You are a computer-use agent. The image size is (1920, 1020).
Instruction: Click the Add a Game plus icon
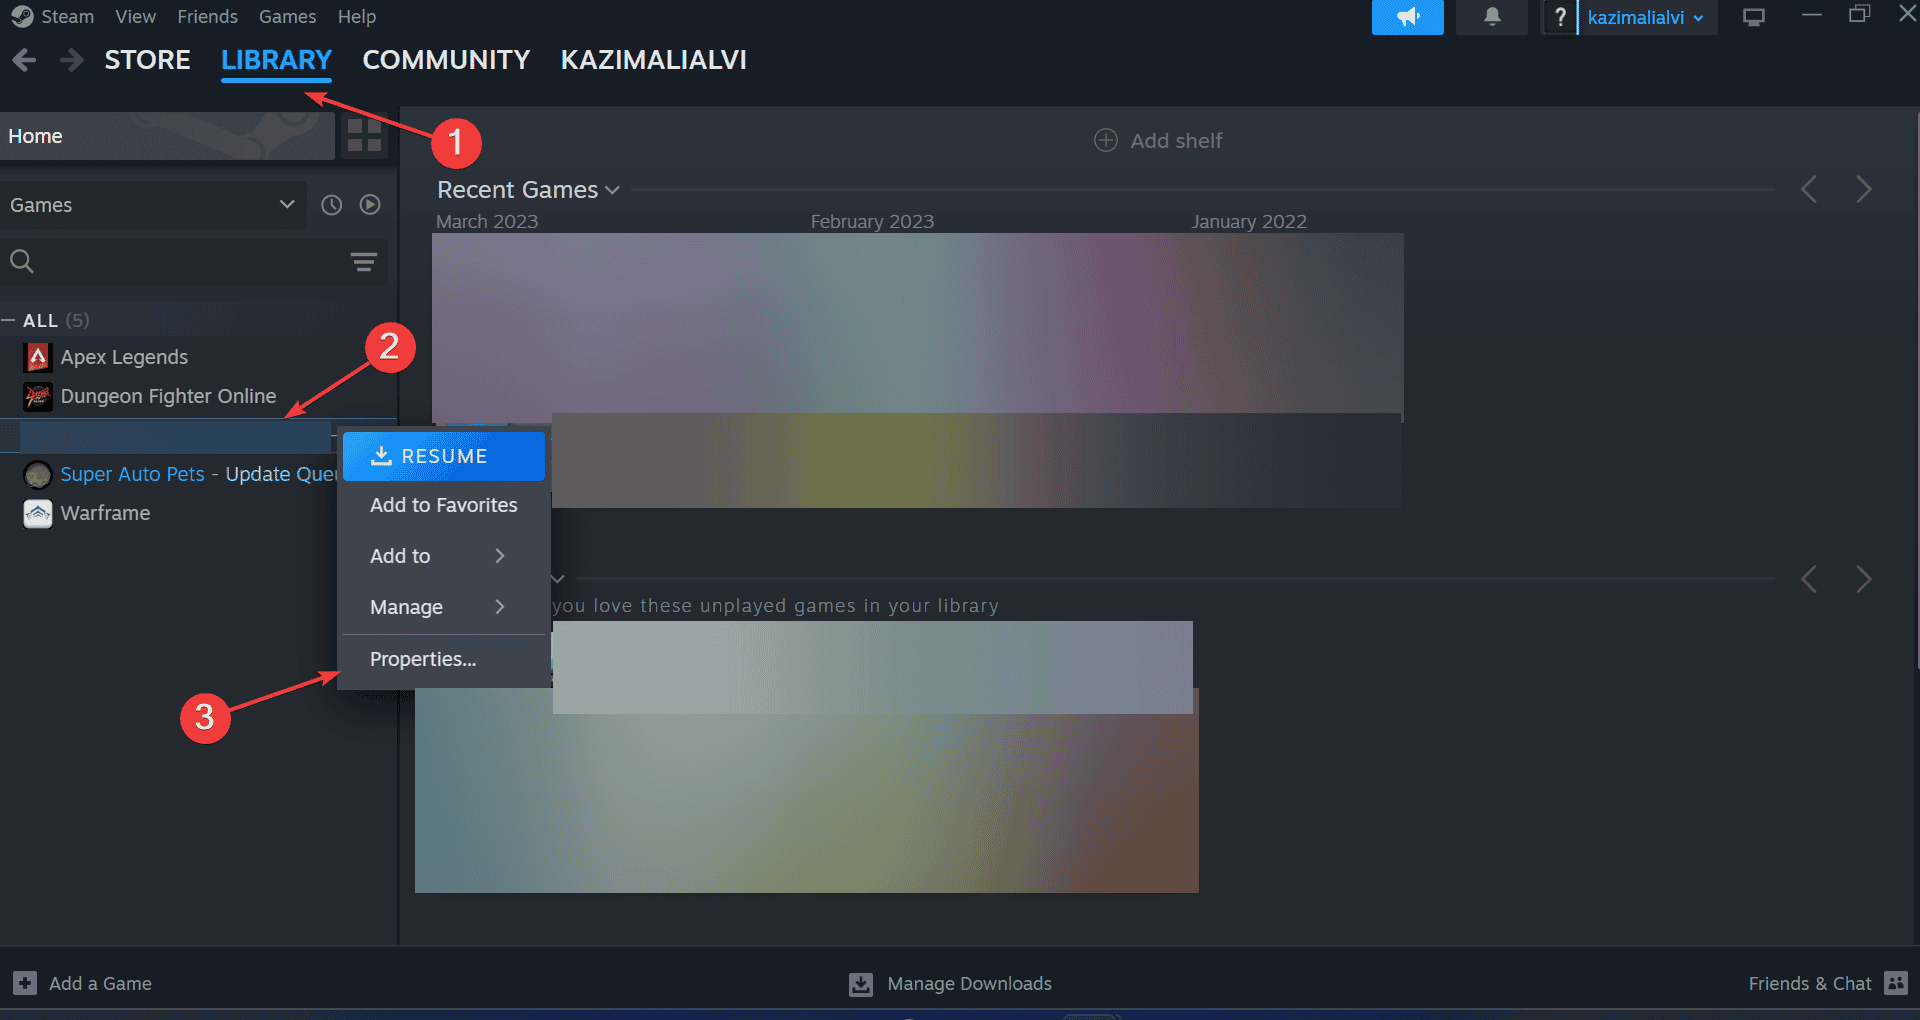[25, 983]
